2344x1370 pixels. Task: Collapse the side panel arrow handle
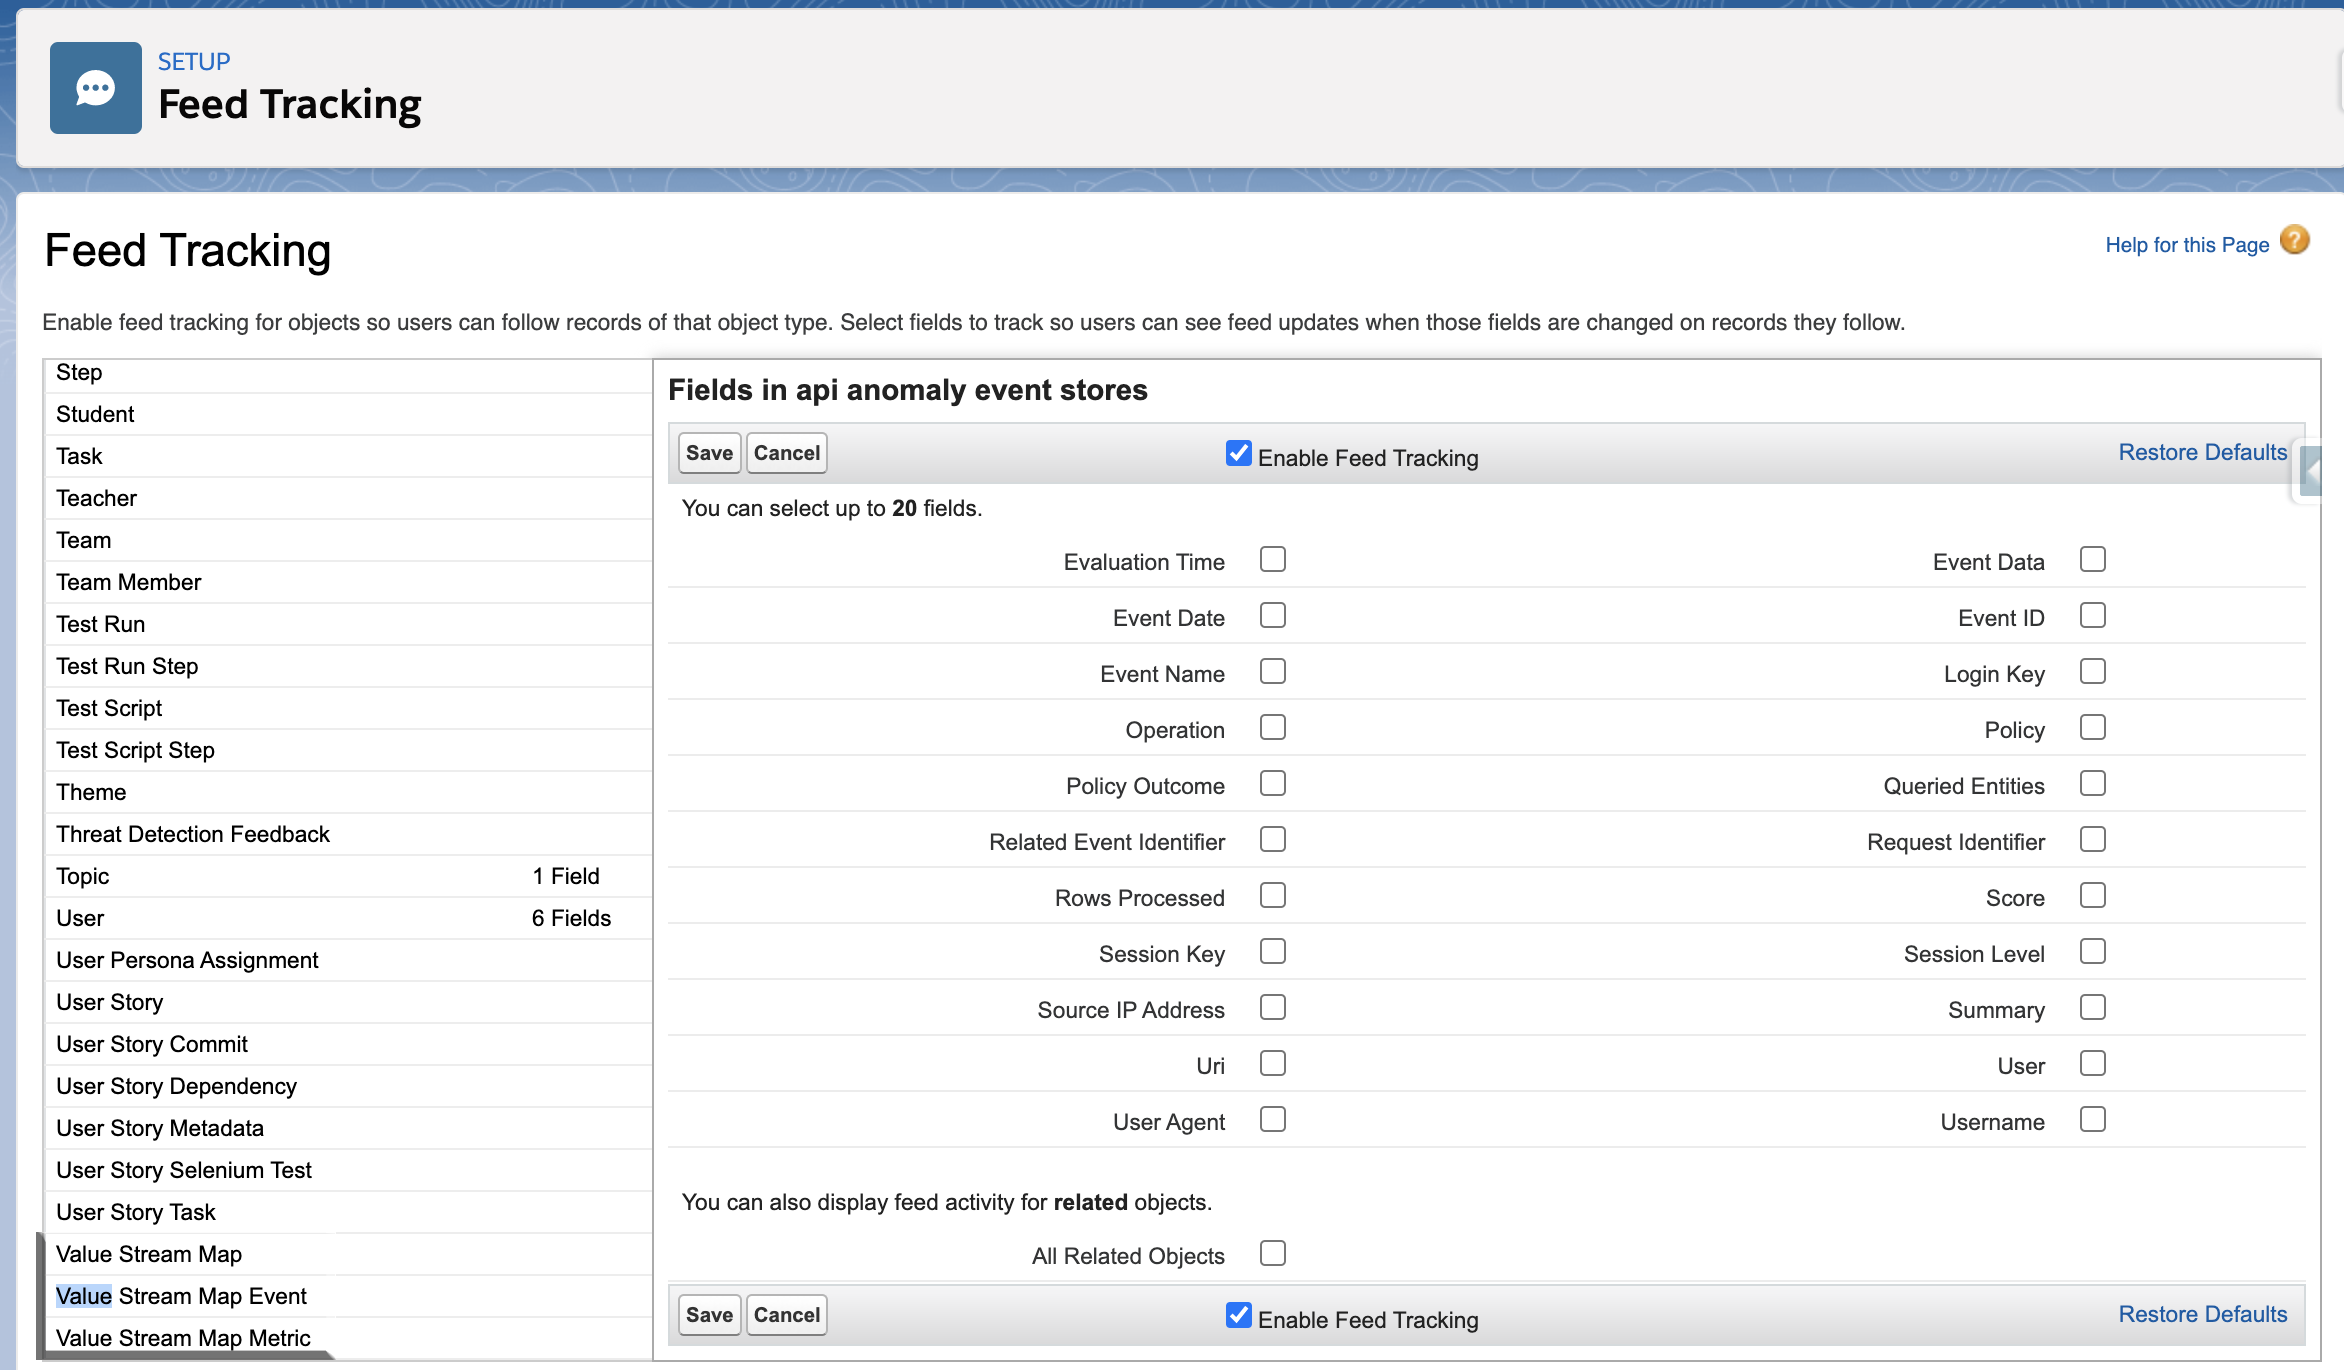(2310, 471)
